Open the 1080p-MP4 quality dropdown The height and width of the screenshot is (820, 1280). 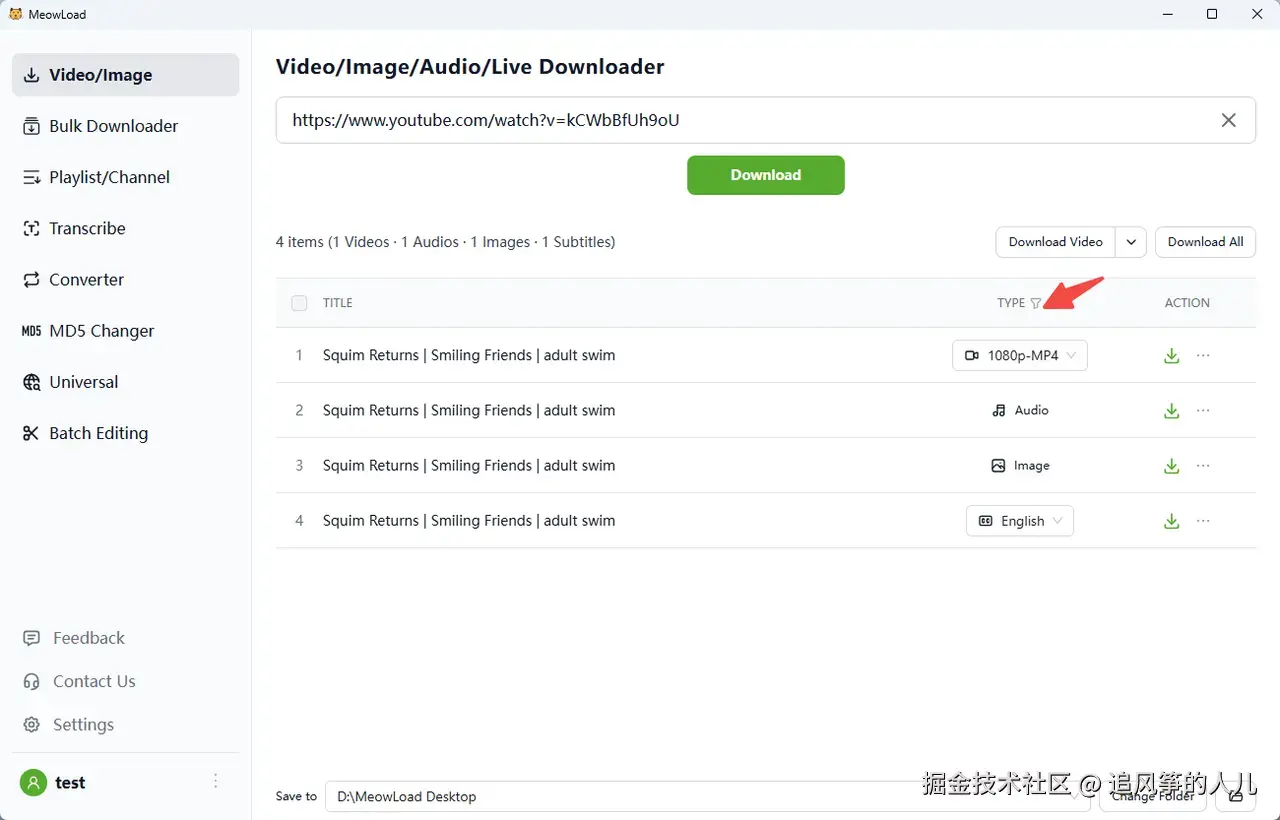[x=1020, y=355]
